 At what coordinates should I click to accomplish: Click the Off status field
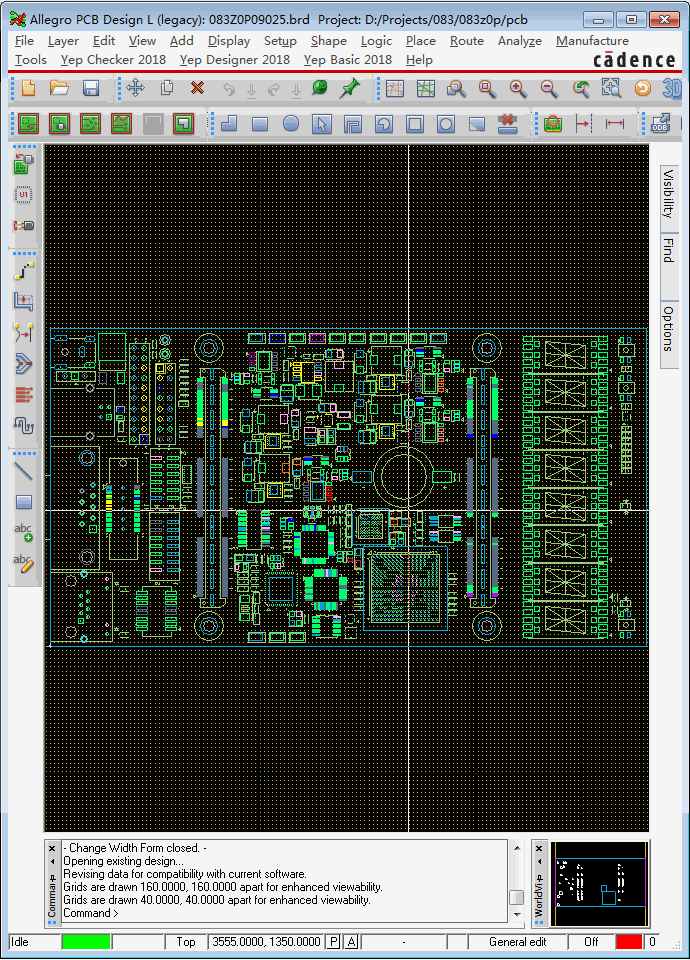(x=591, y=942)
